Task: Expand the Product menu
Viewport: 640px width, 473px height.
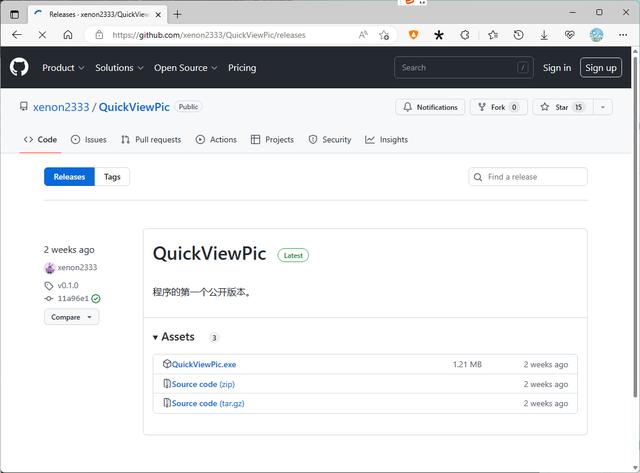Action: click(63, 68)
